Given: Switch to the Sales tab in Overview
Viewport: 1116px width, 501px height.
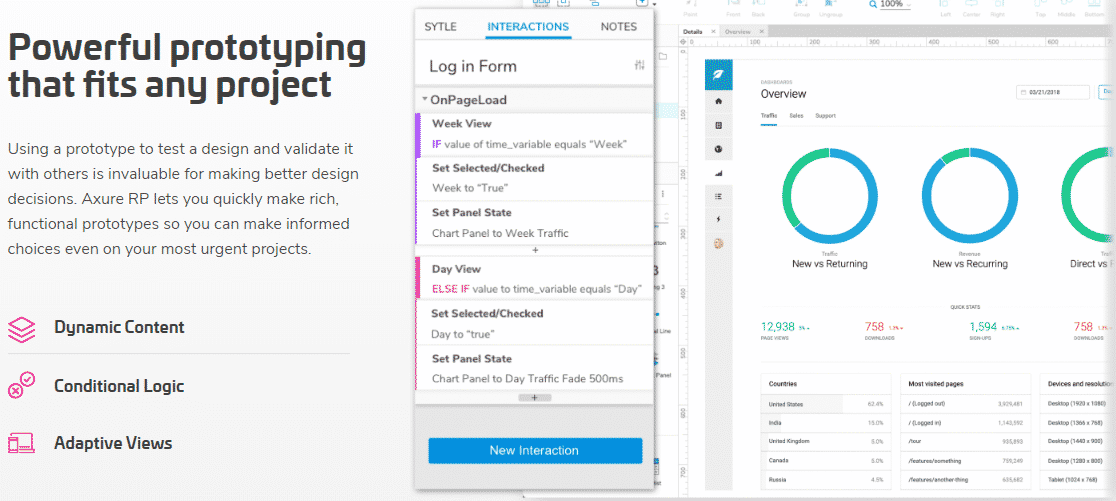Looking at the screenshot, I should [x=796, y=116].
